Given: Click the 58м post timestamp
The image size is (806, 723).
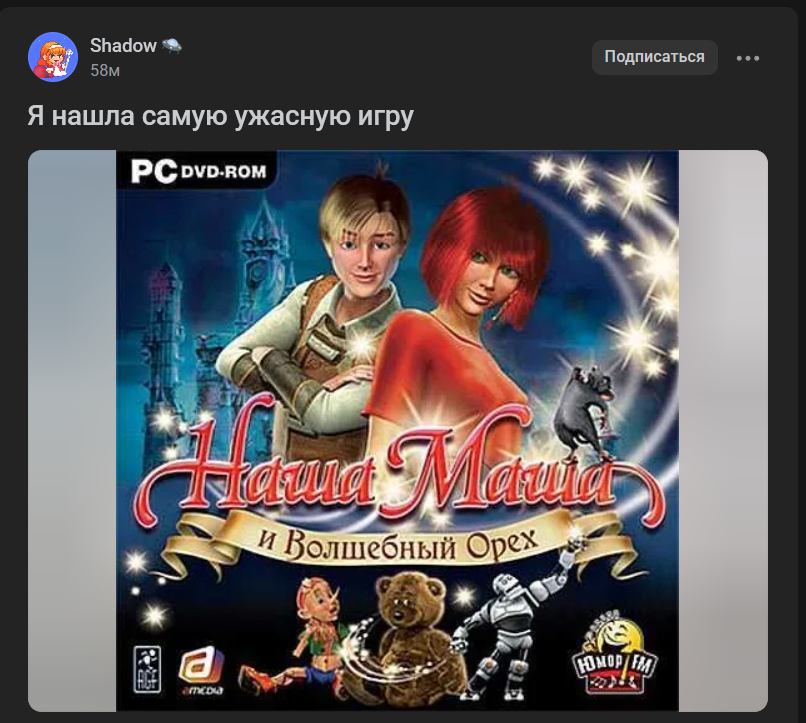Looking at the screenshot, I should [105, 71].
